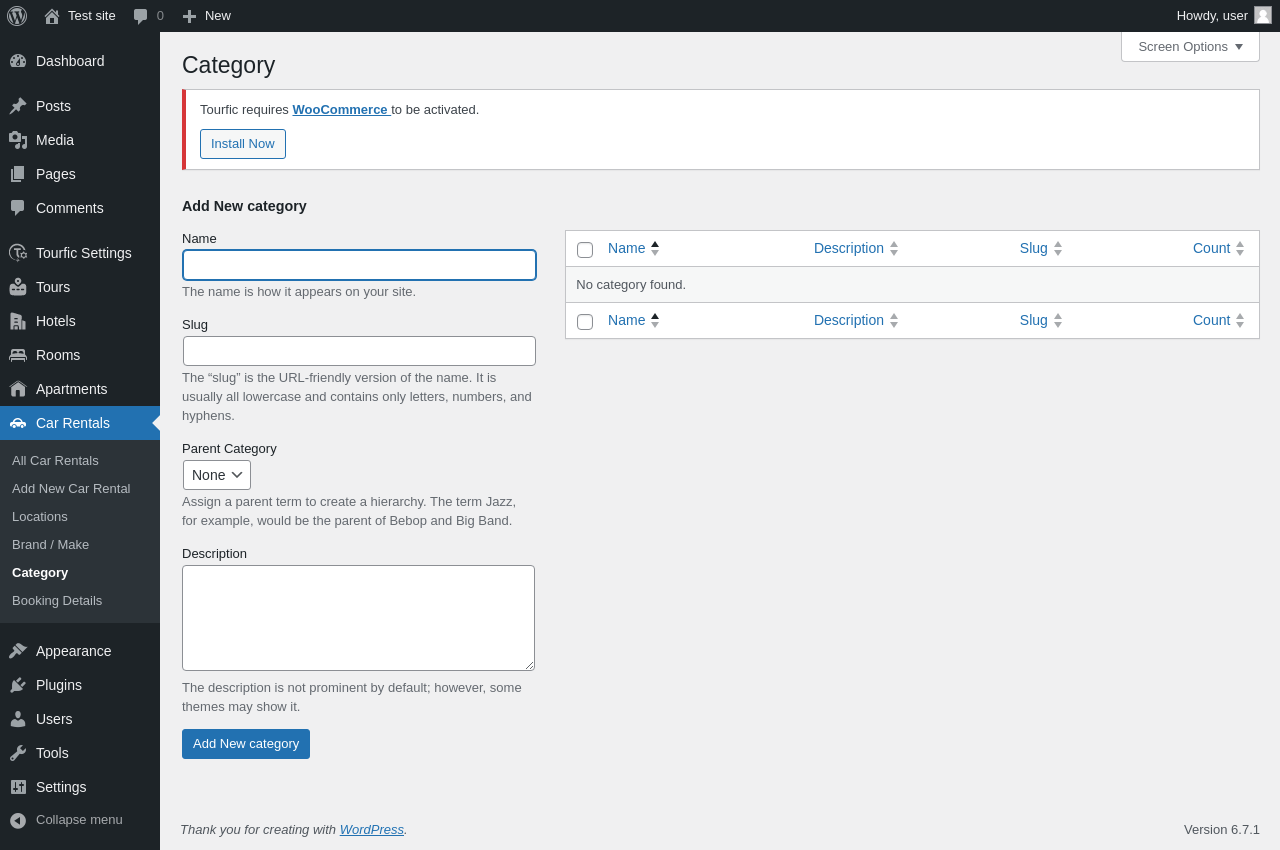Check the select-all box in table footer
The width and height of the screenshot is (1280, 850).
click(x=585, y=322)
